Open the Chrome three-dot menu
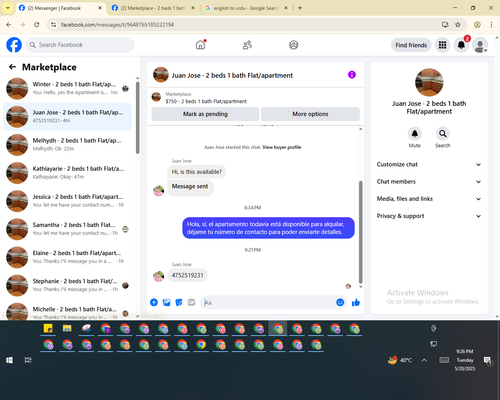 [491, 24]
